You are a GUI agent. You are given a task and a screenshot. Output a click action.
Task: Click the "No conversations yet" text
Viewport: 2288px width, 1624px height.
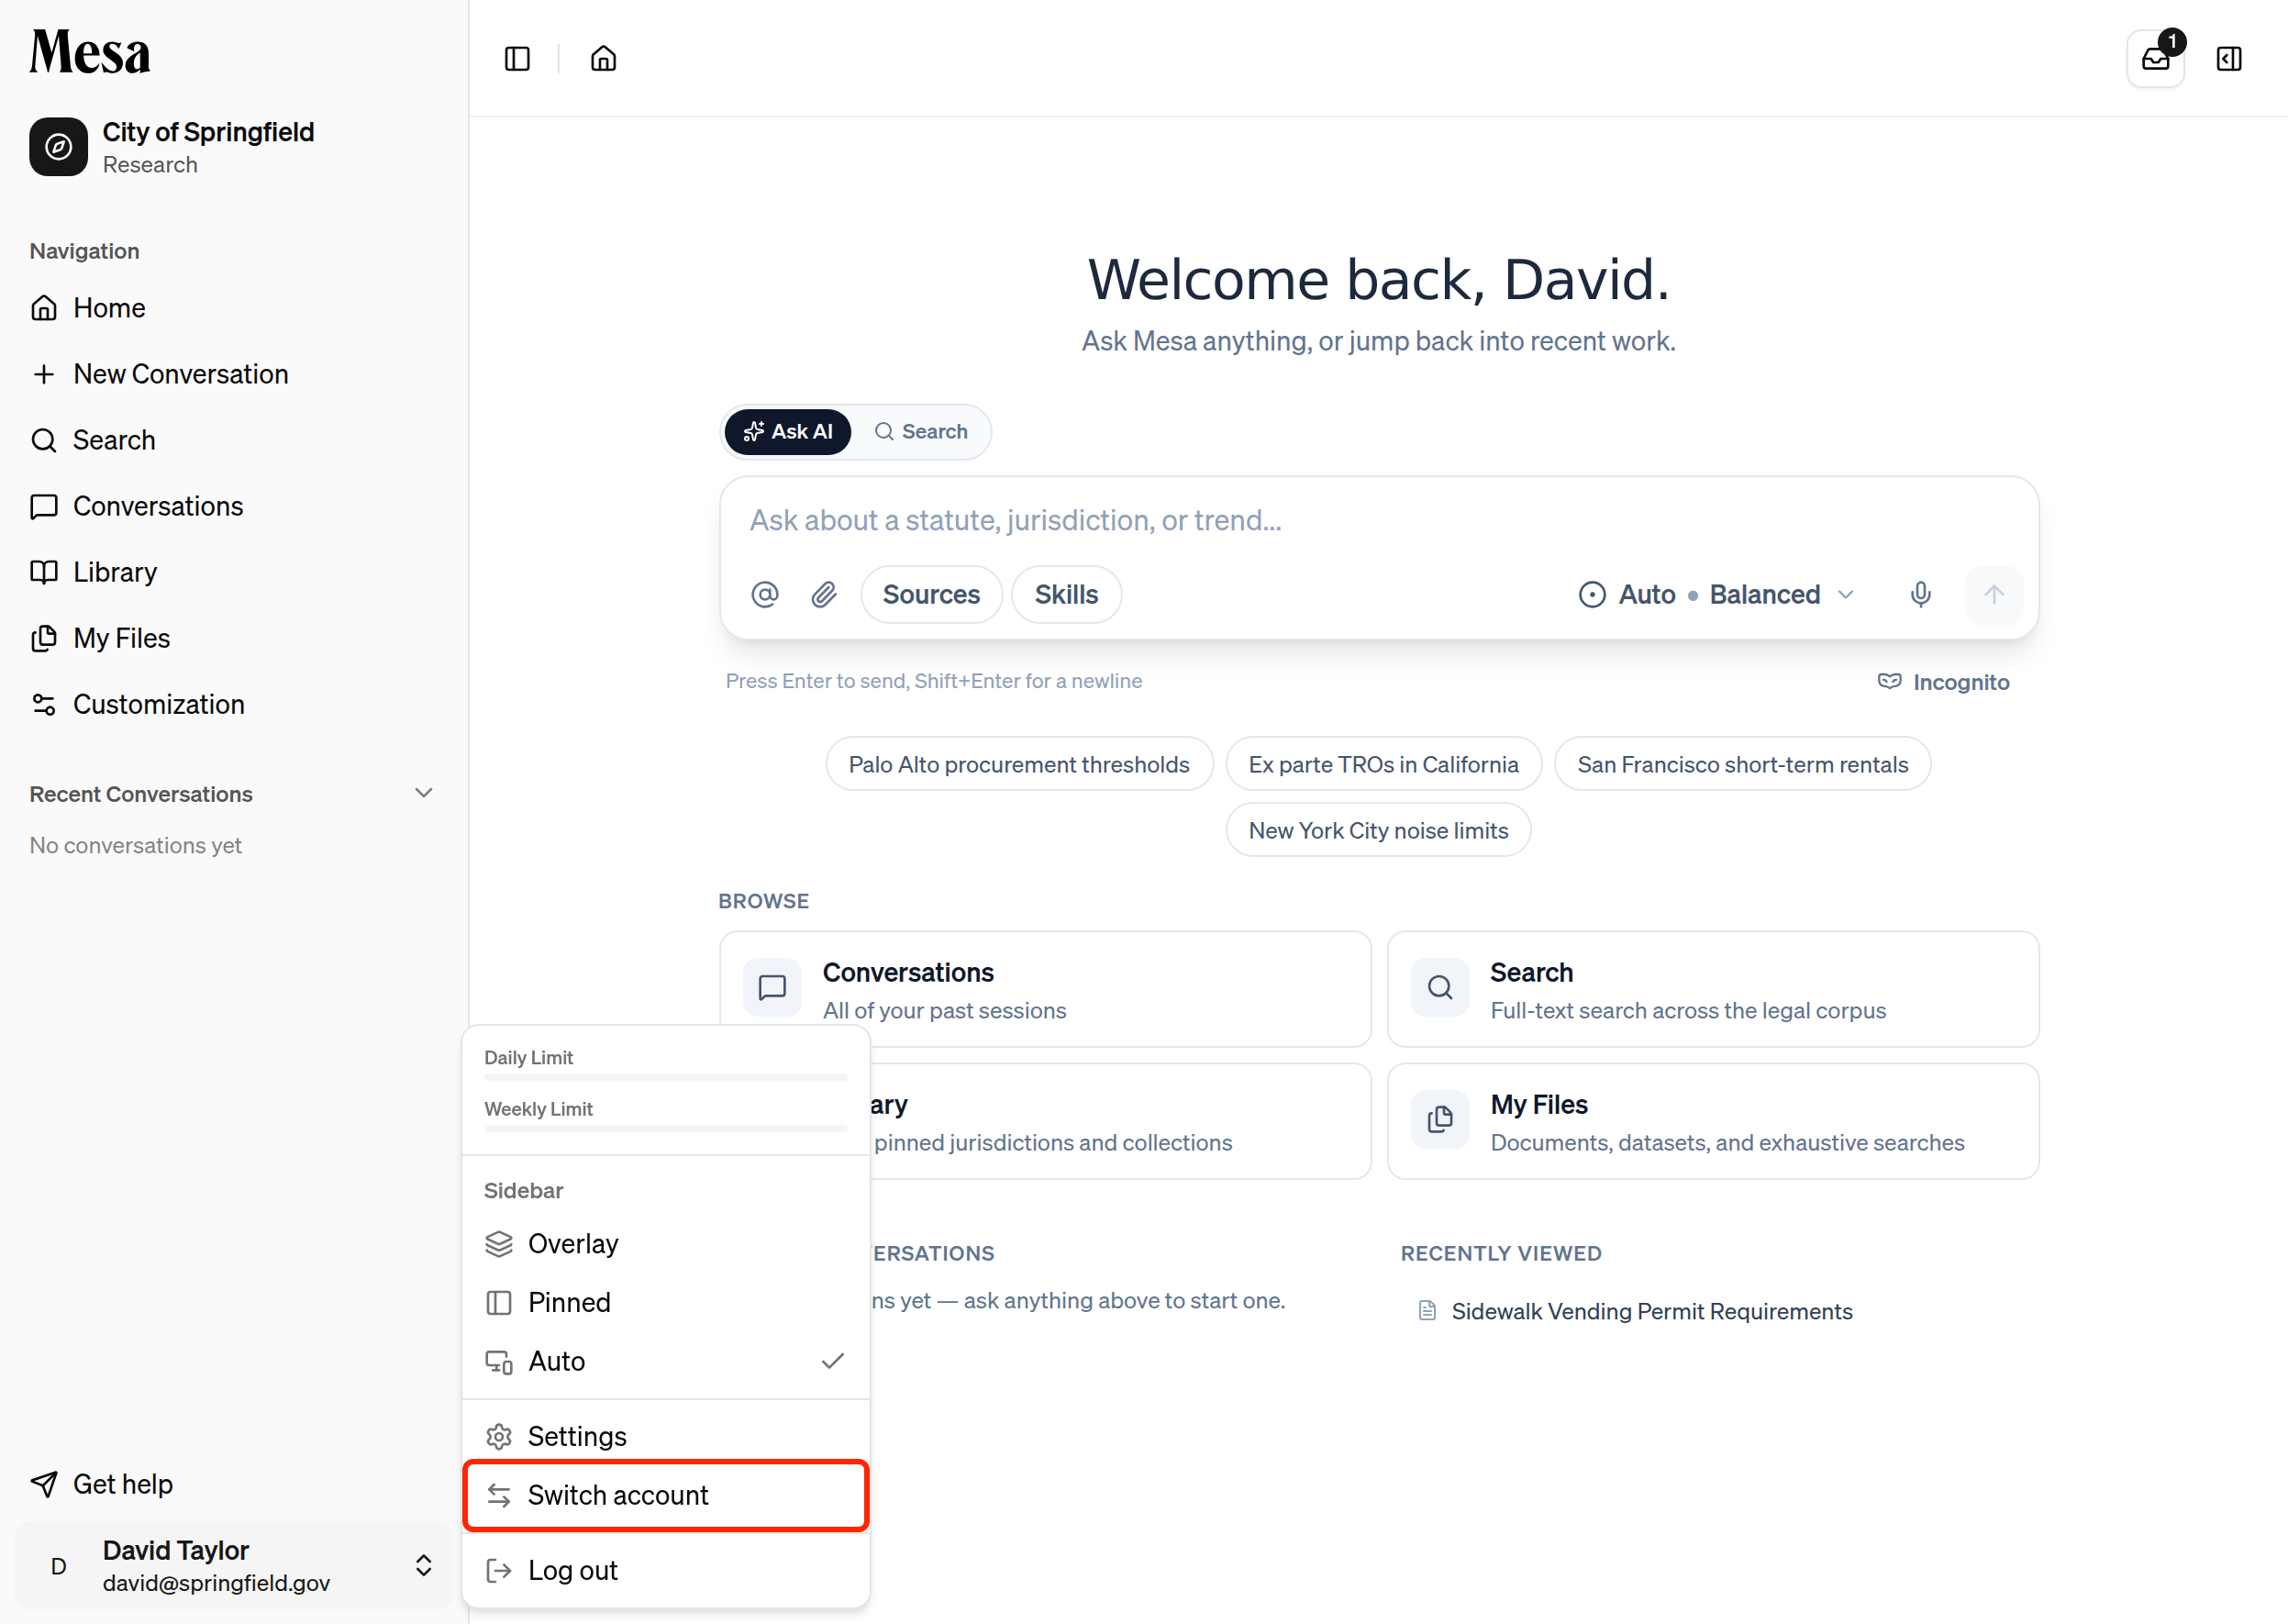136,846
